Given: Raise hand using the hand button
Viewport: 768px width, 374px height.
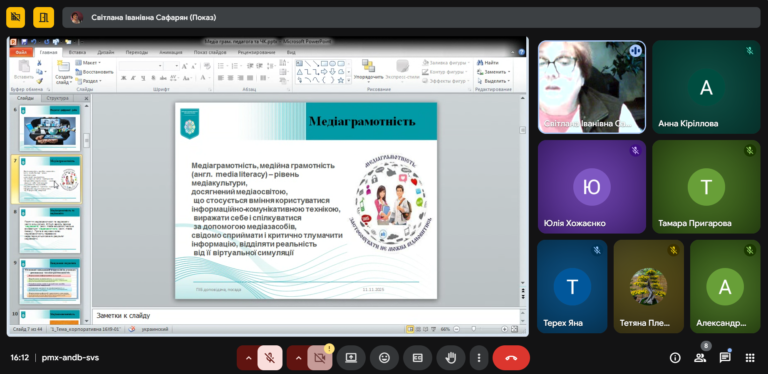Looking at the screenshot, I should pyautogui.click(x=451, y=358).
